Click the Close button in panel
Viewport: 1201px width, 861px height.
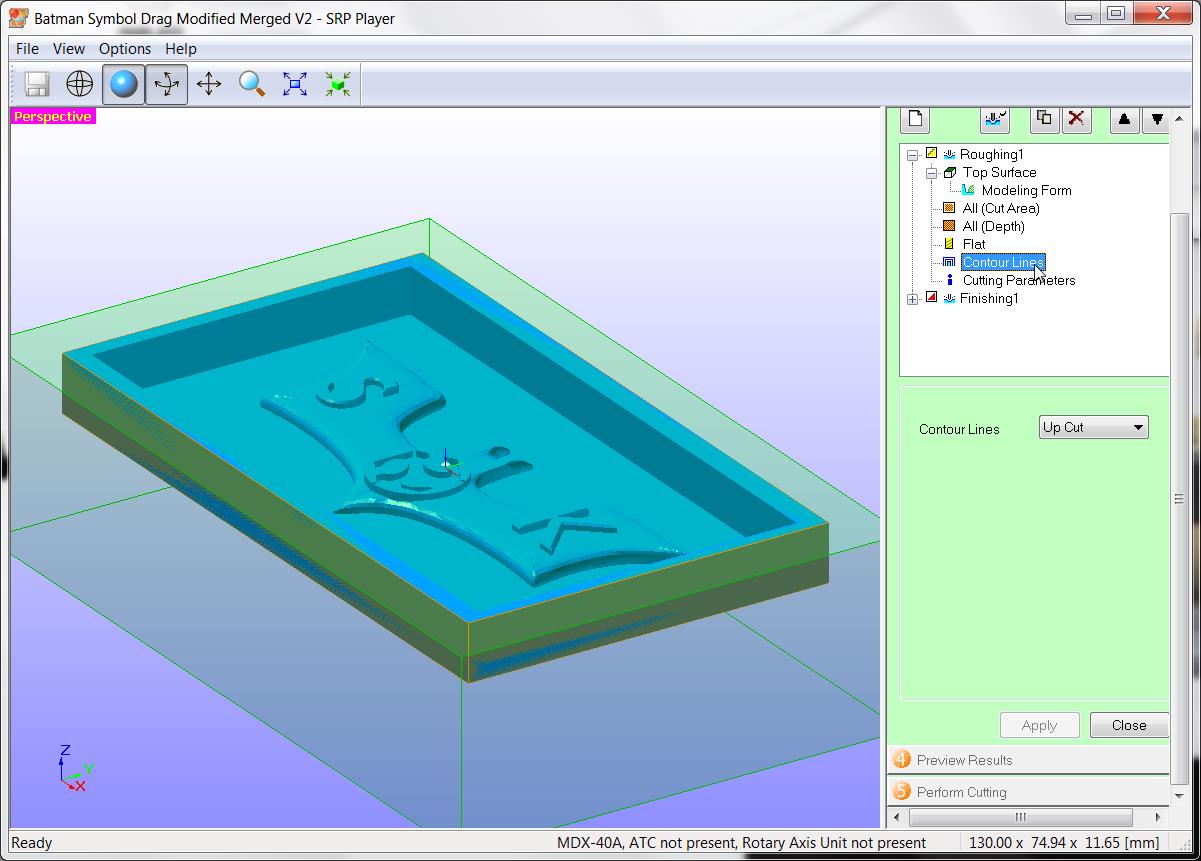(x=1129, y=725)
